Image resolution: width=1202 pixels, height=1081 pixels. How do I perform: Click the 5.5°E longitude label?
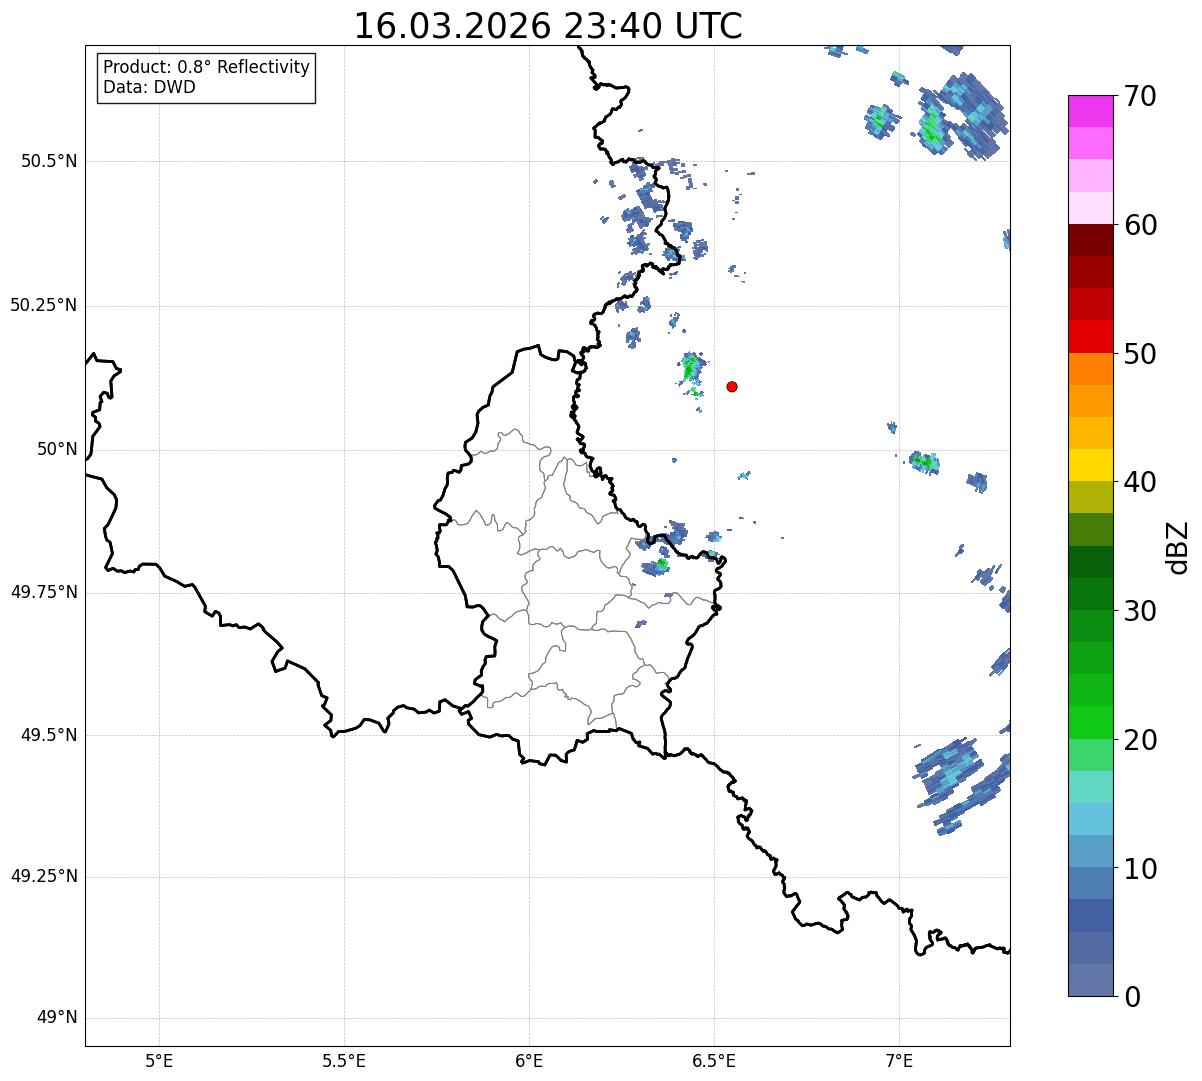tap(344, 1060)
